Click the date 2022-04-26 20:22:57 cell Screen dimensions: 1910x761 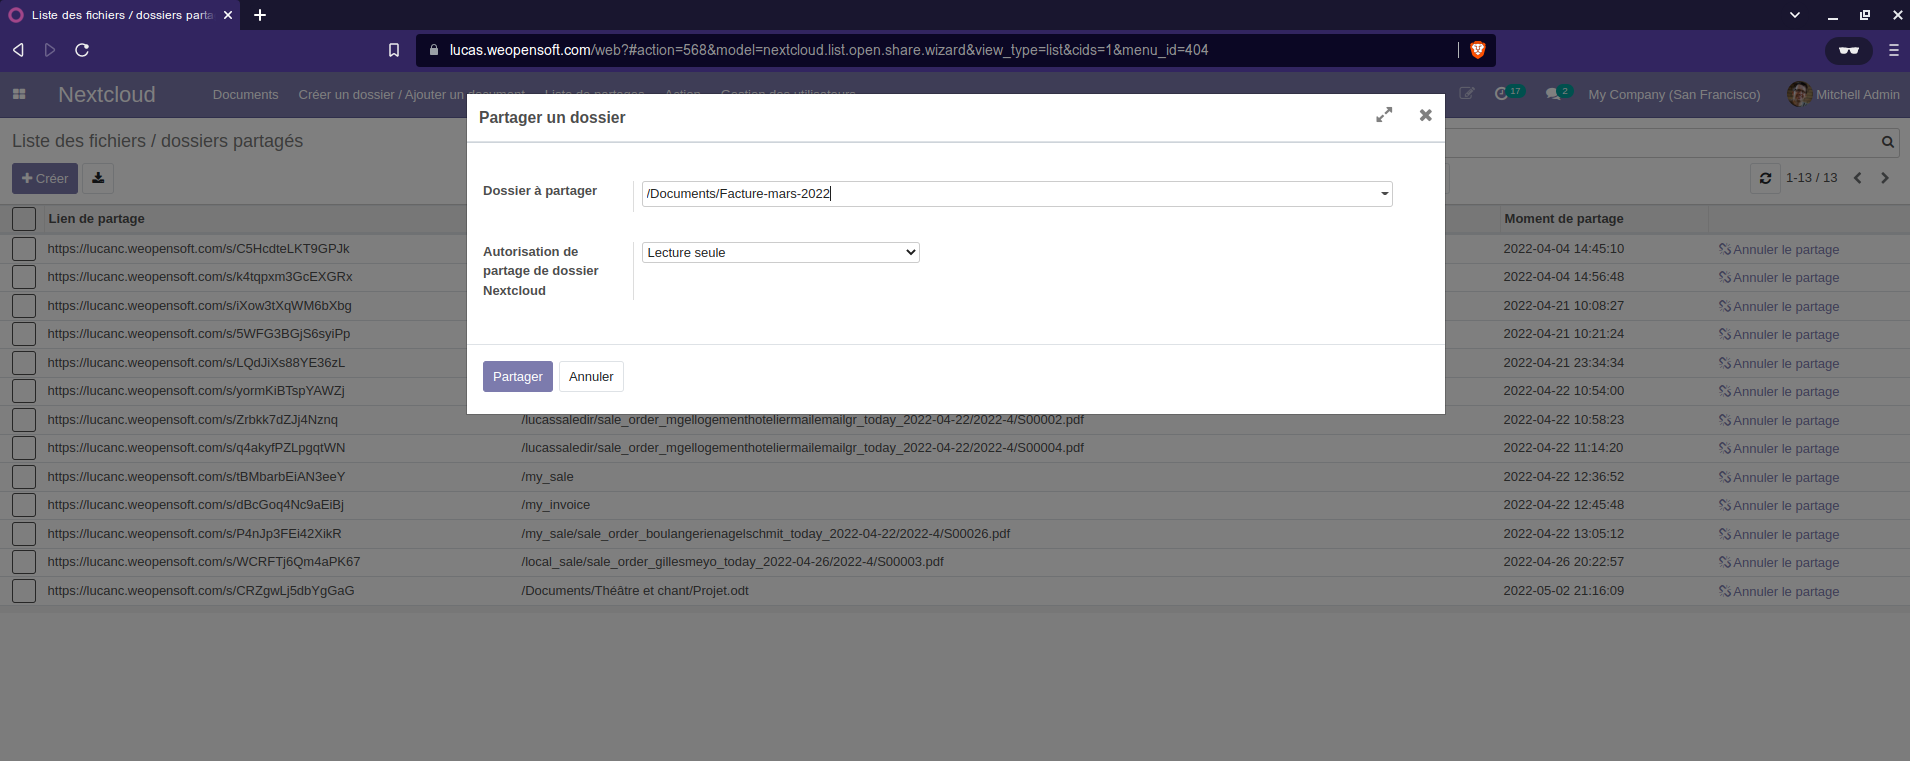click(1564, 562)
